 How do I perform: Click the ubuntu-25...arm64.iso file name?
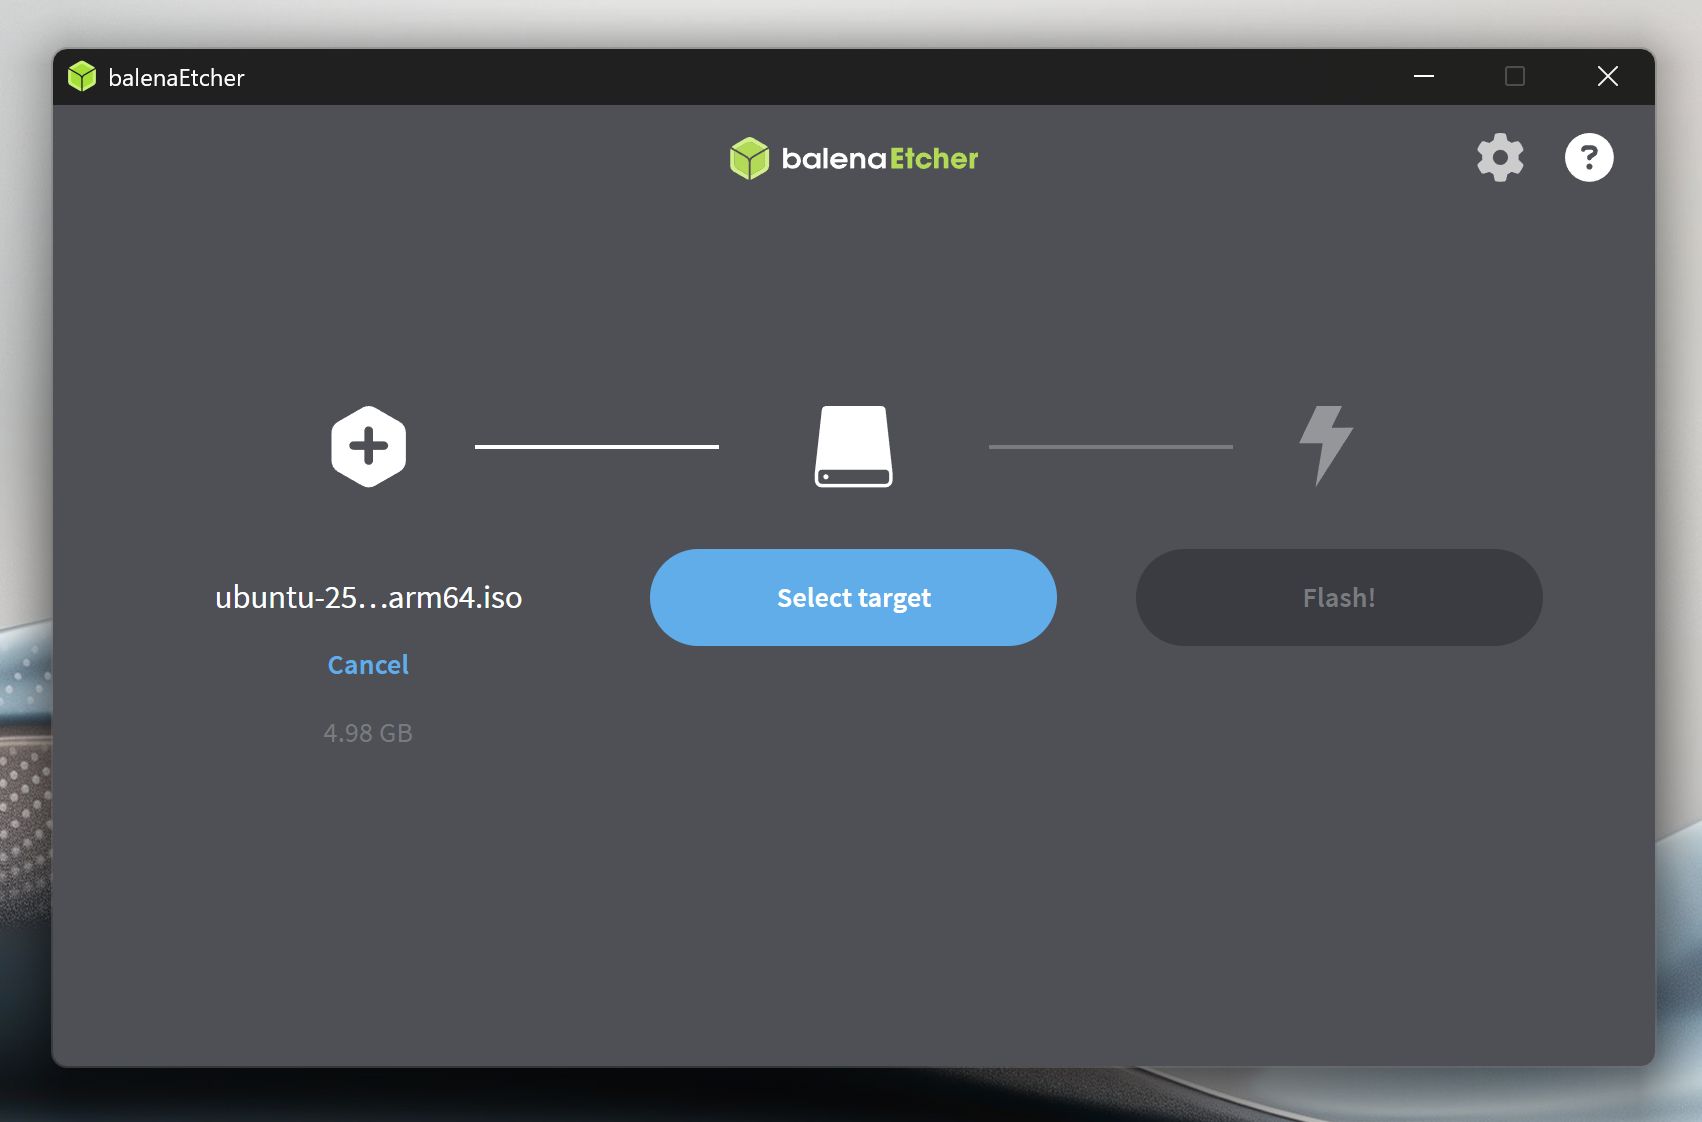click(x=368, y=597)
